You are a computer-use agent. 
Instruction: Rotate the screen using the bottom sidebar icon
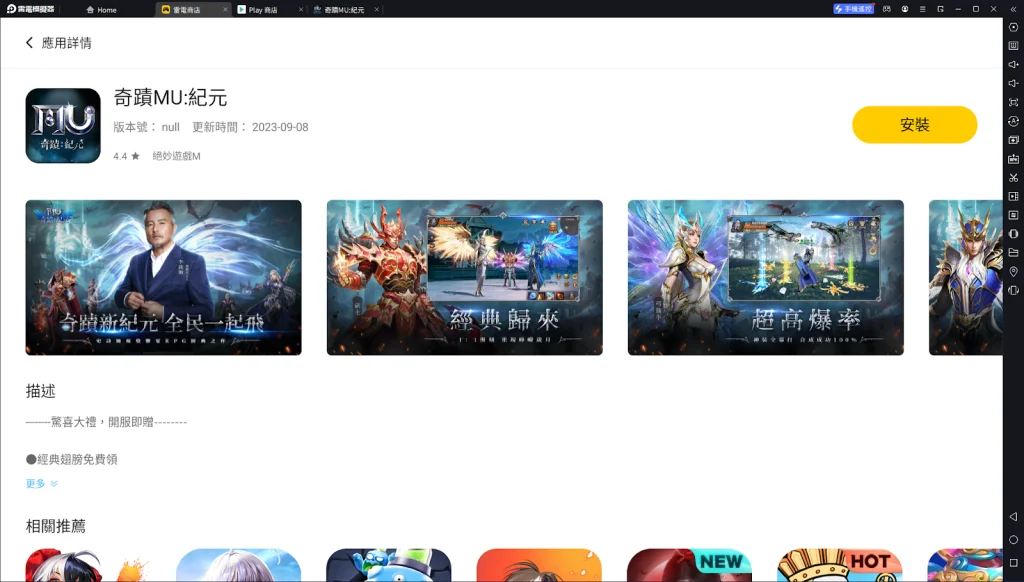coord(1013,290)
